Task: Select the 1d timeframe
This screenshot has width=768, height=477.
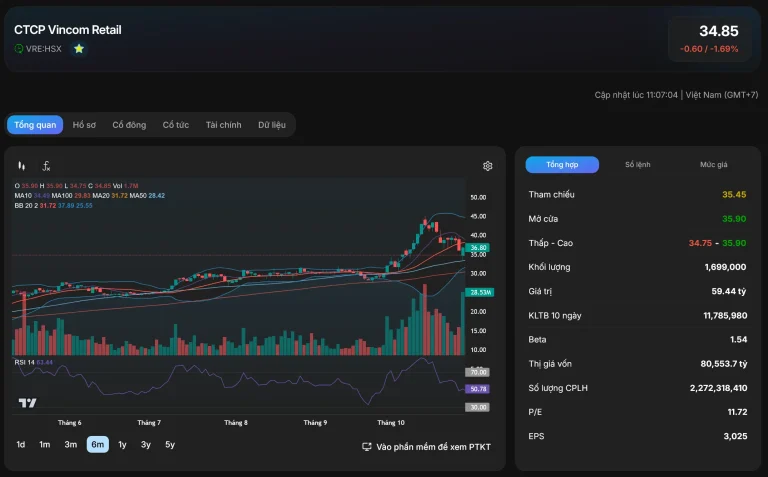Action: (x=21, y=445)
